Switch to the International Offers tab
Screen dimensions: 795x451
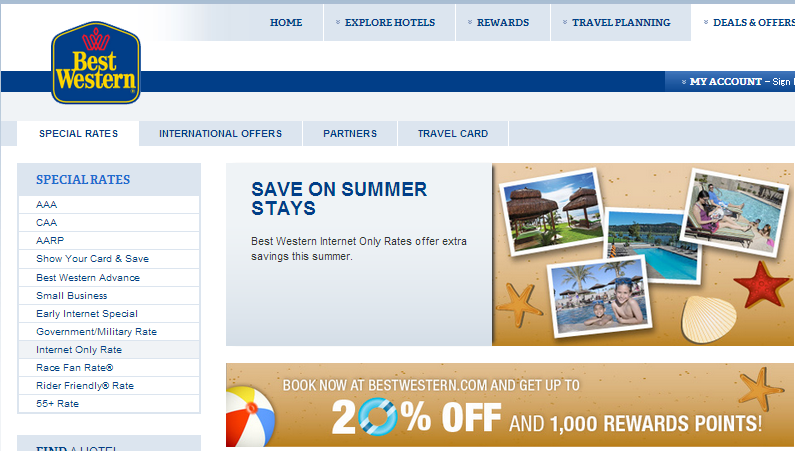(x=221, y=134)
